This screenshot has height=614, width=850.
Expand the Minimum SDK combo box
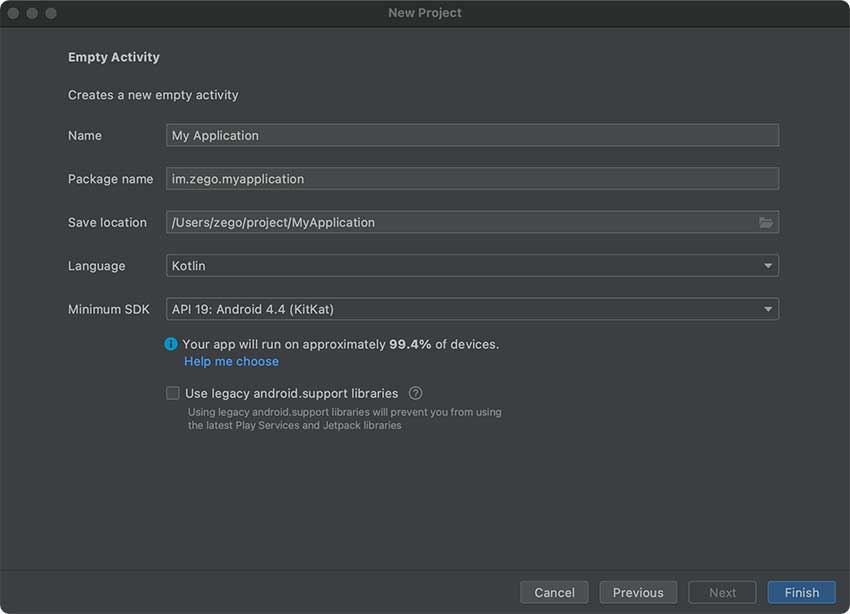[460, 309]
